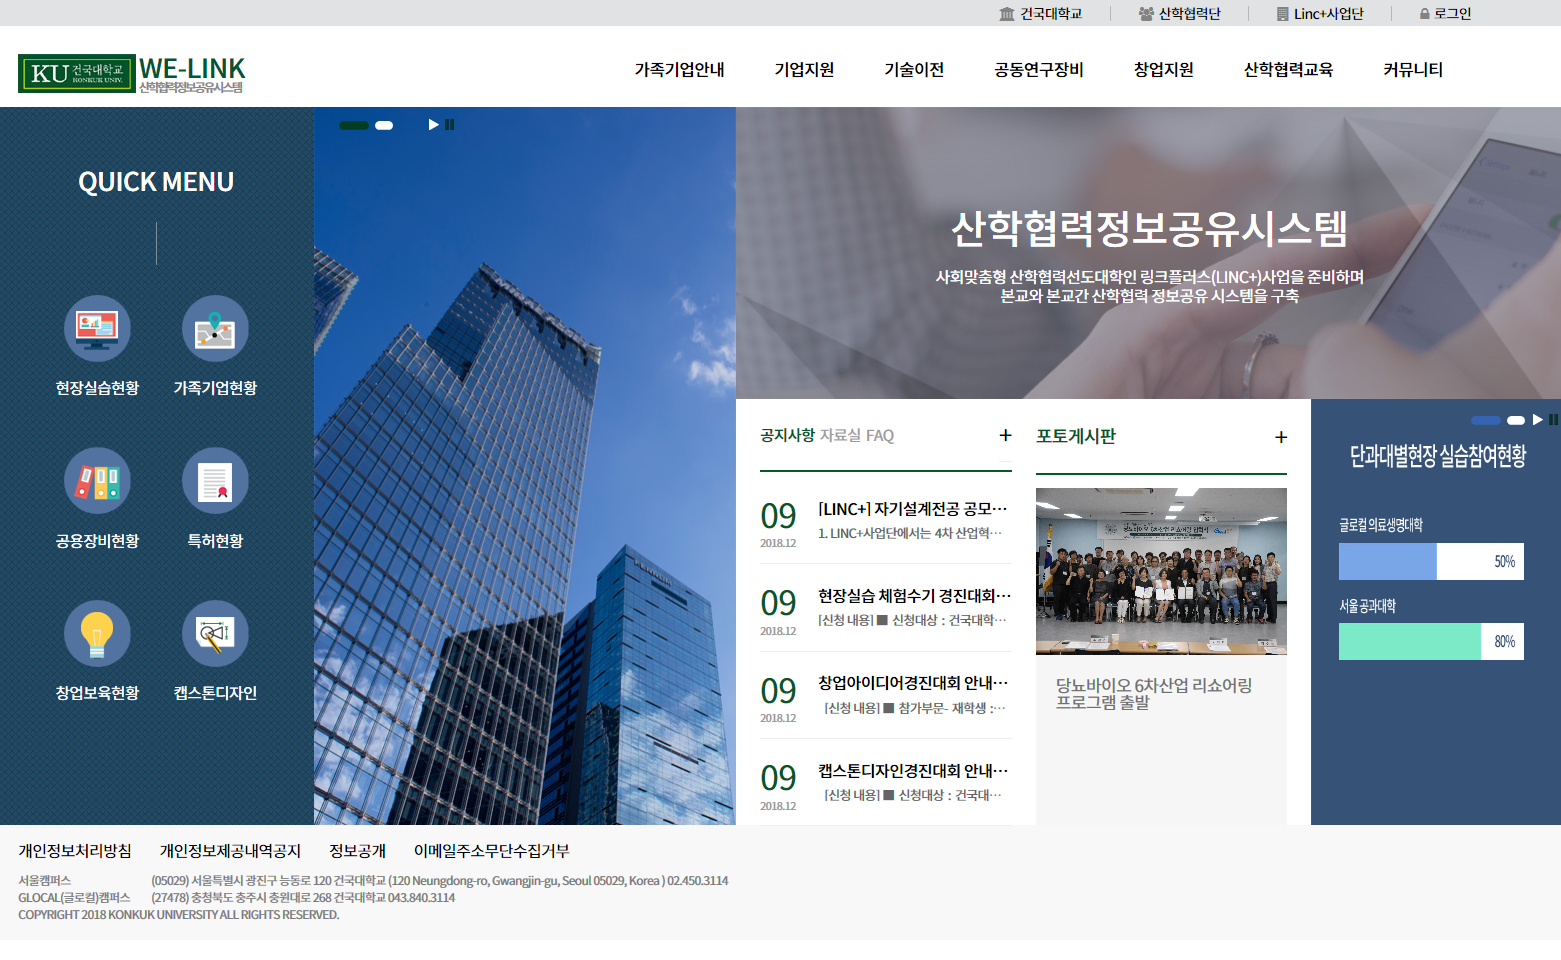This screenshot has height=960, width=1561.
Task: Open the 당뇨바이오 group photo thumbnail
Action: tap(1161, 571)
